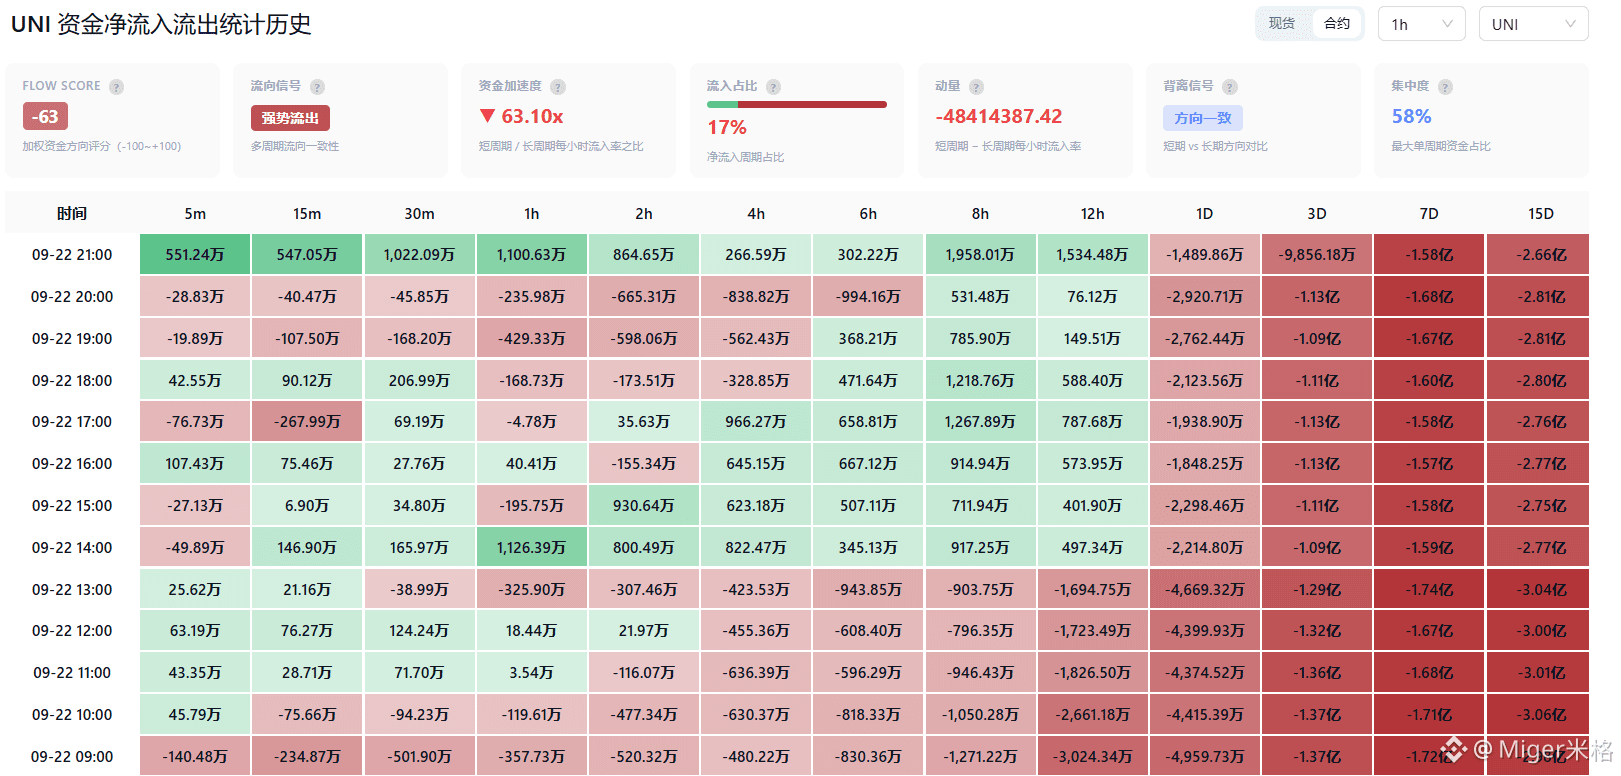
Task: Switch to 现货 market mode
Action: click(1282, 24)
